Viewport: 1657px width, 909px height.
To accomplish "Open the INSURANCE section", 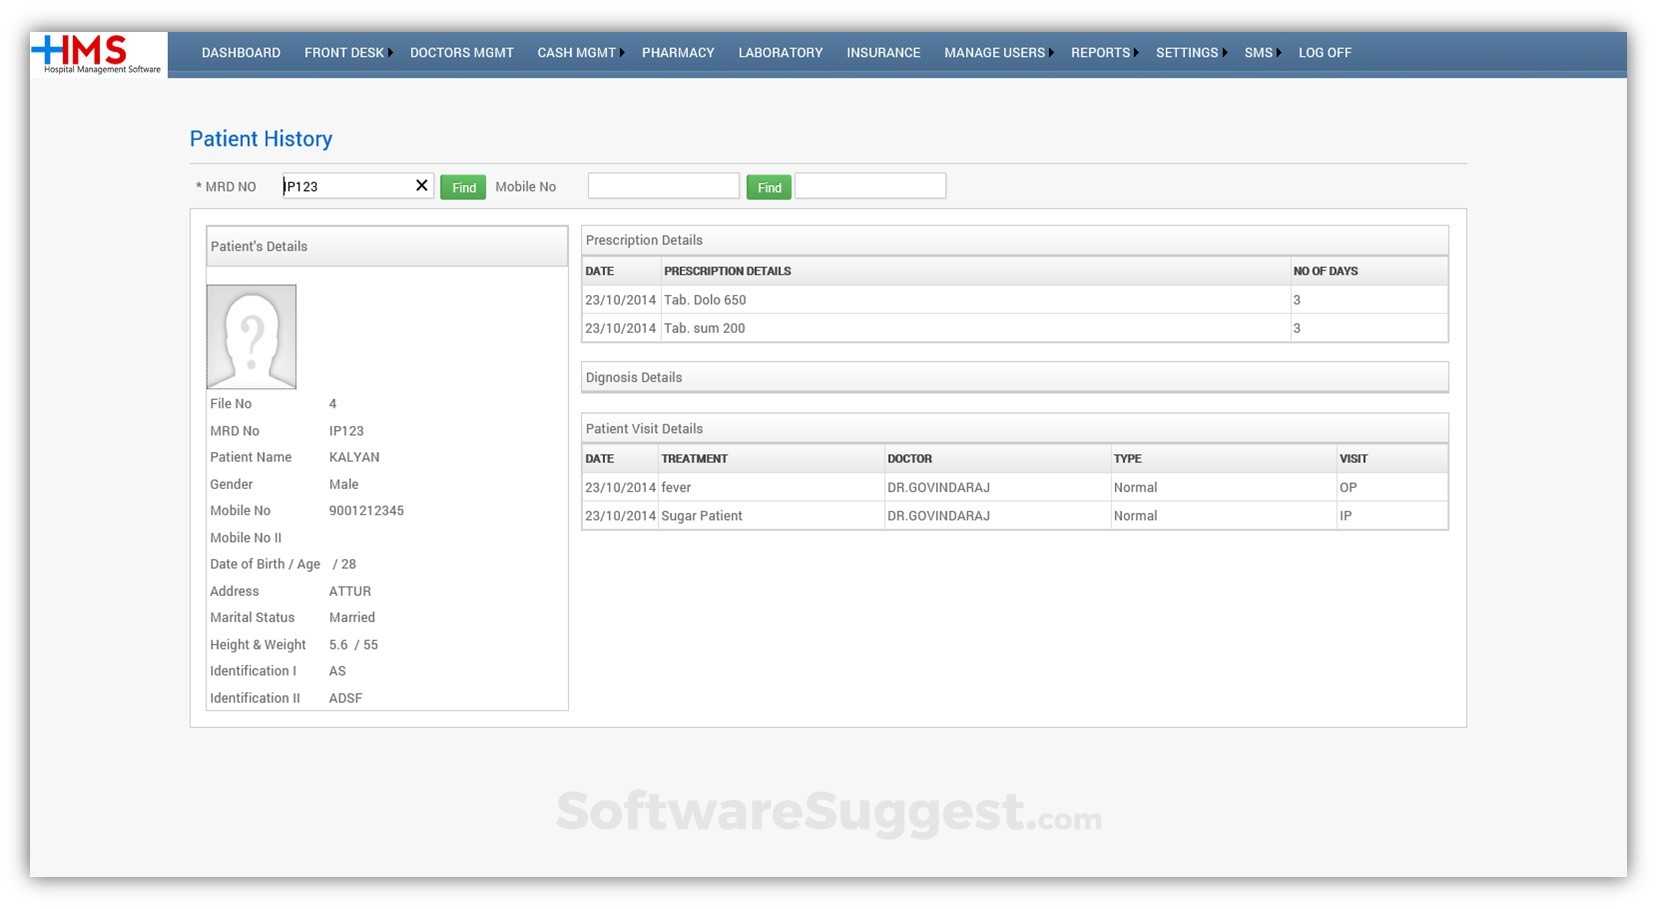I will tap(882, 52).
